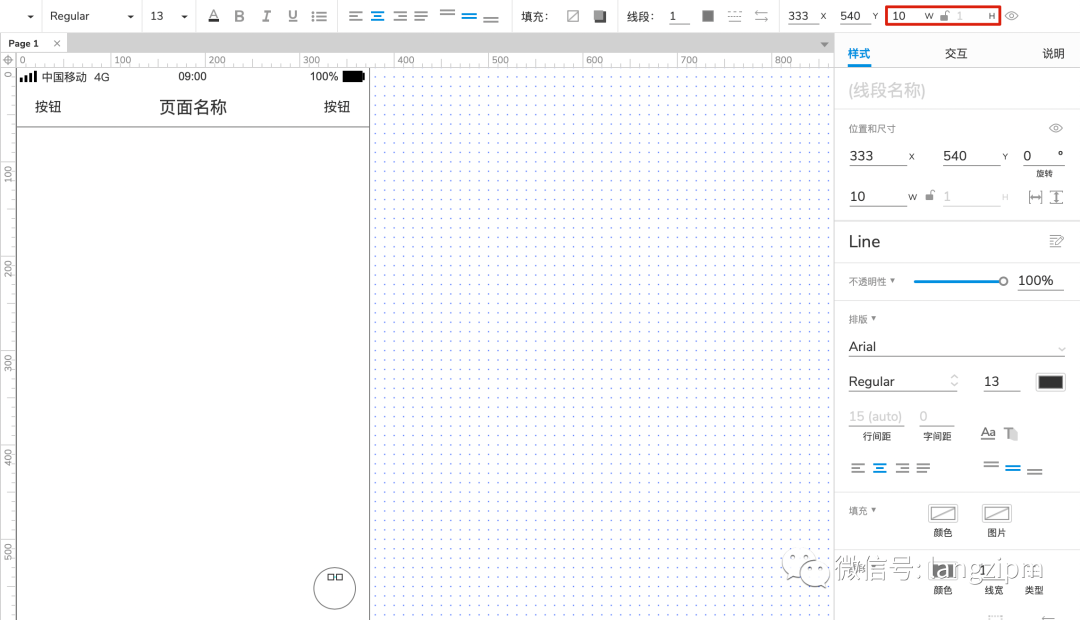Toggle underline formatting
The width and height of the screenshot is (1080, 620).
(x=293, y=16)
